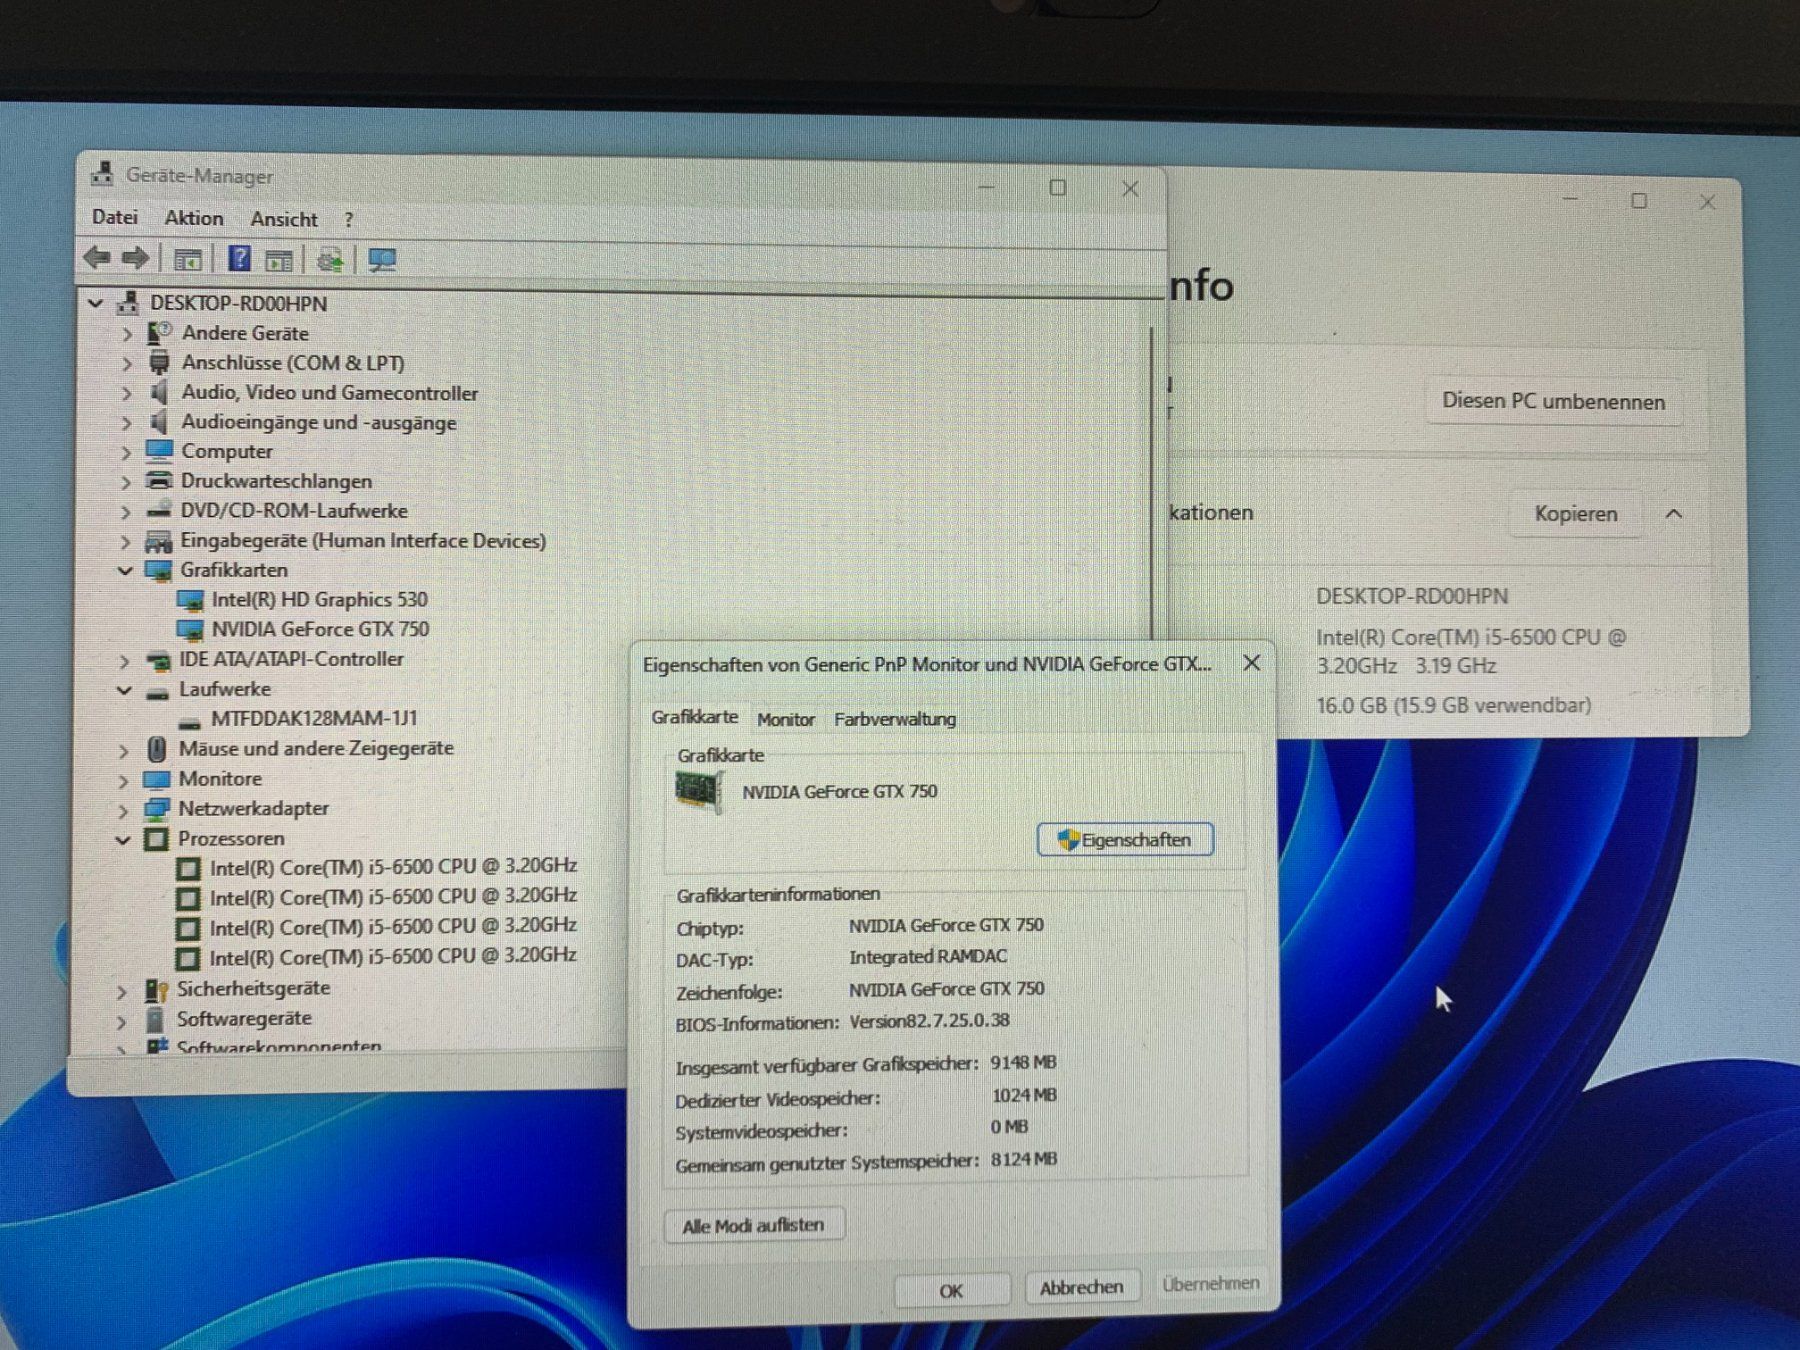Click the Forward arrow in Geräte-Manager toolbar
This screenshot has height=1350, width=1800.
[136, 258]
